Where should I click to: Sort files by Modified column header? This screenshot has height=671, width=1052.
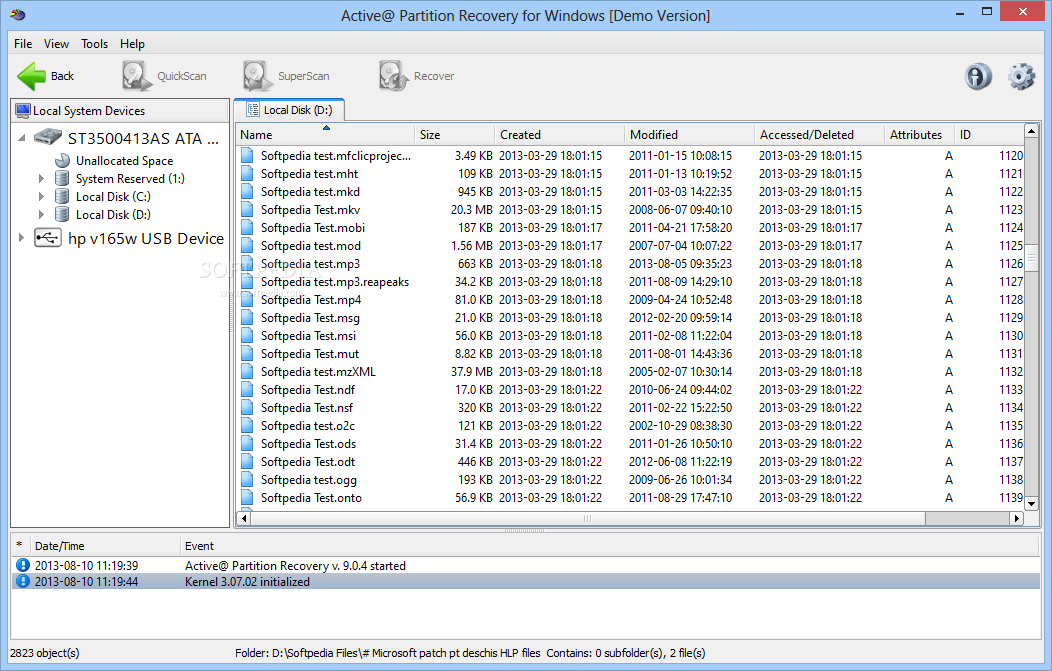[x=689, y=134]
